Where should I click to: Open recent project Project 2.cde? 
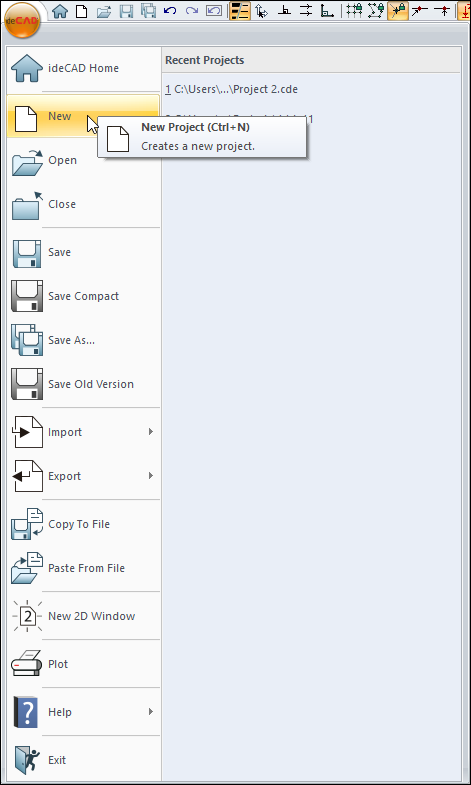click(232, 89)
